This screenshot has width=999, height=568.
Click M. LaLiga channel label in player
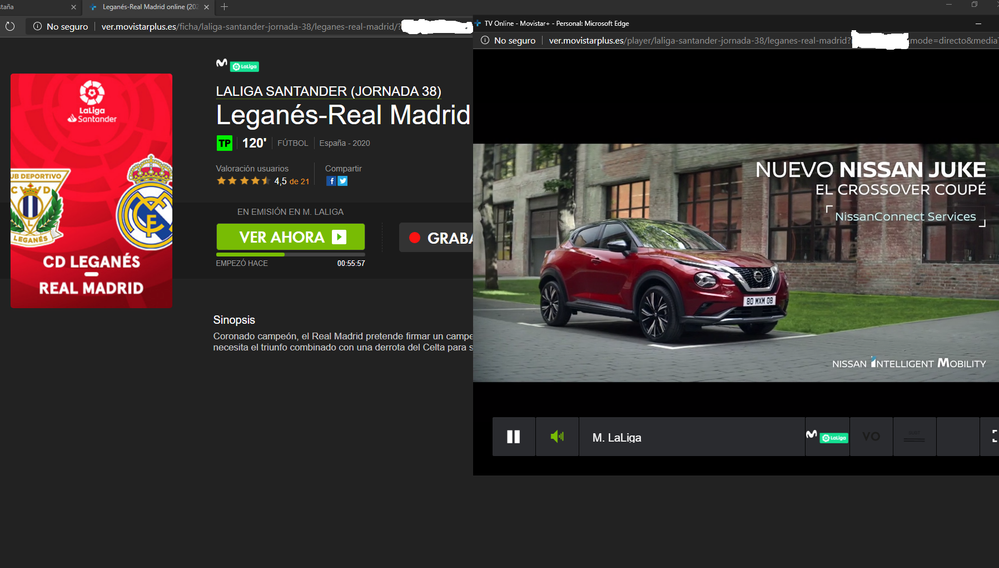(x=617, y=437)
